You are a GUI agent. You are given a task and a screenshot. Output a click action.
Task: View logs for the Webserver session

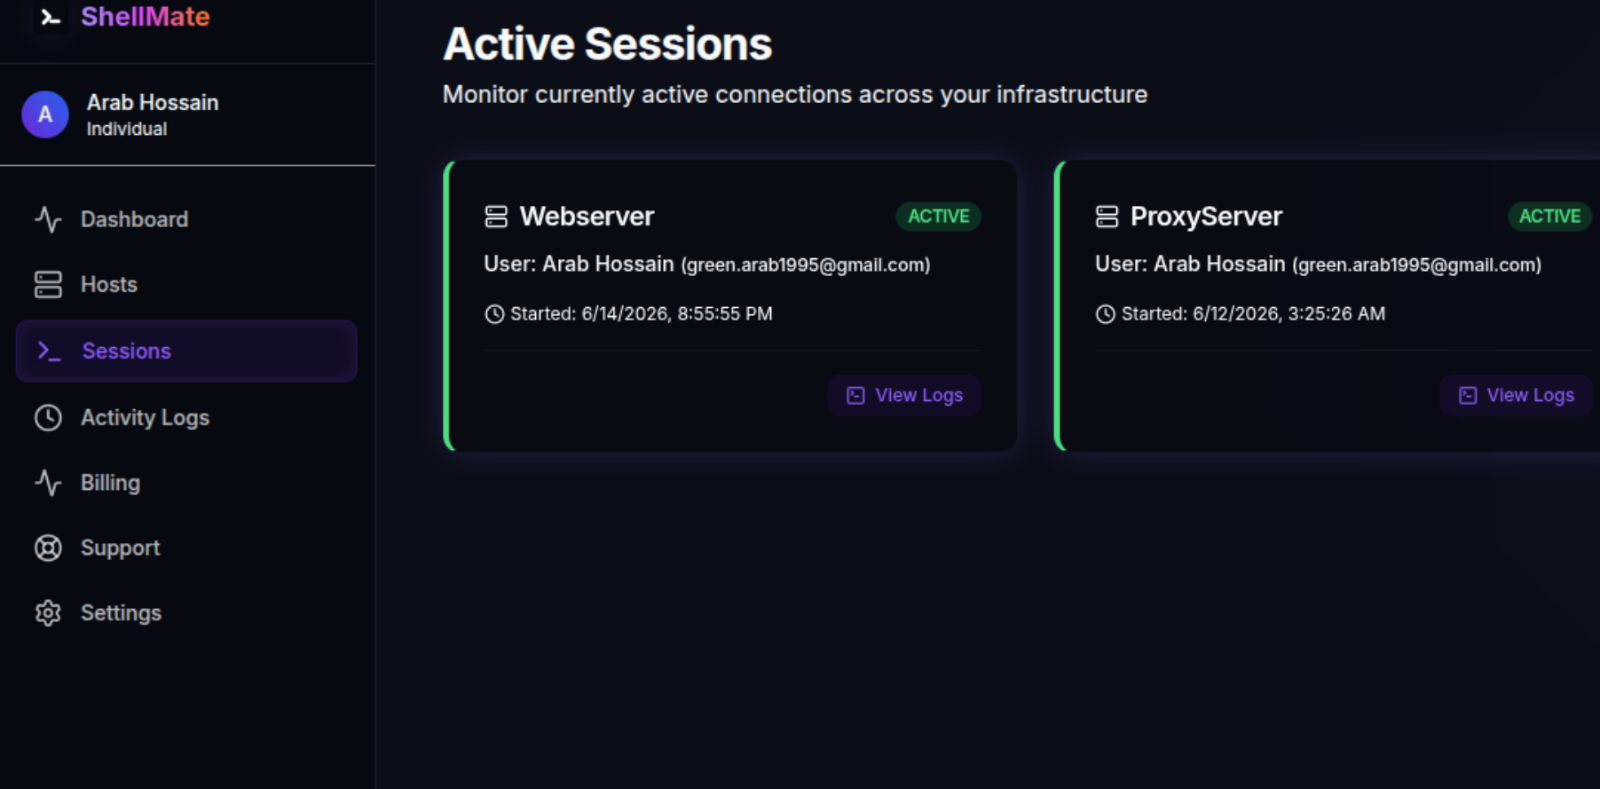pos(904,395)
